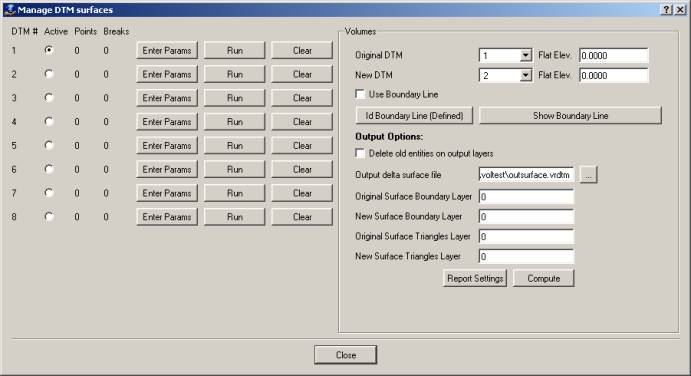Image resolution: width=691 pixels, height=376 pixels.
Task: Click the Breaks column header
Action: pos(116,31)
